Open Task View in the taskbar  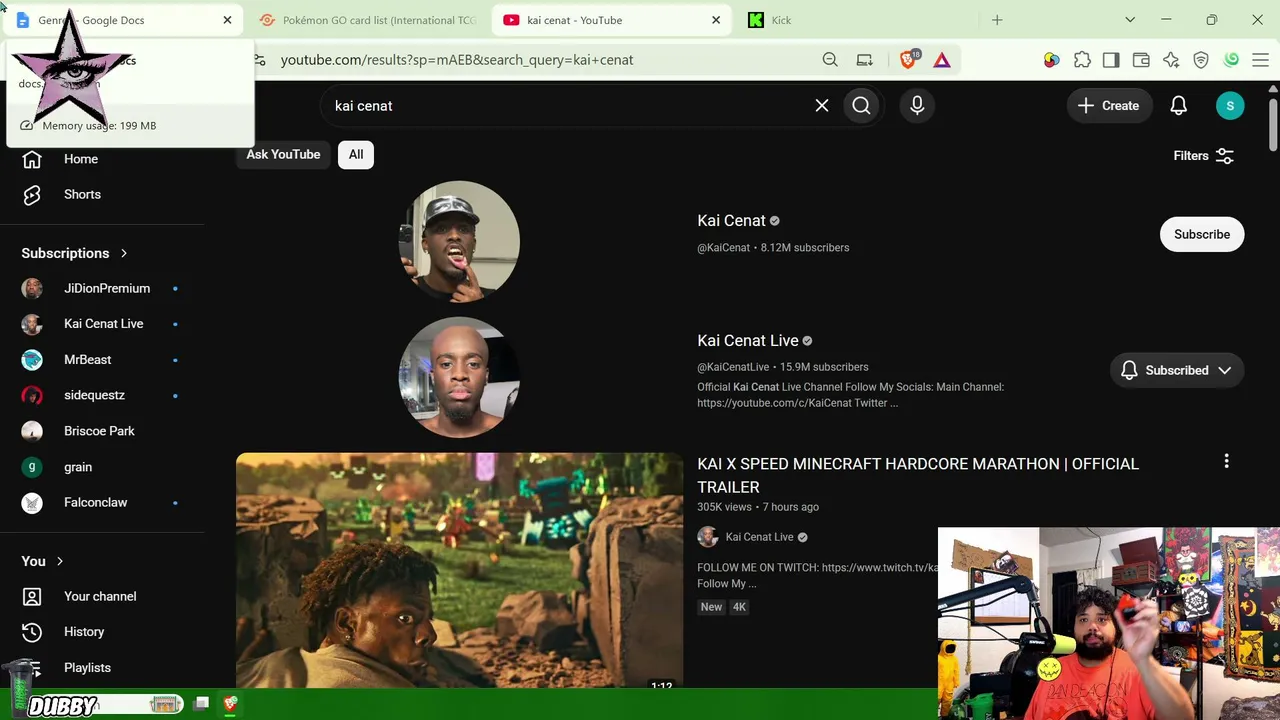click(x=201, y=704)
